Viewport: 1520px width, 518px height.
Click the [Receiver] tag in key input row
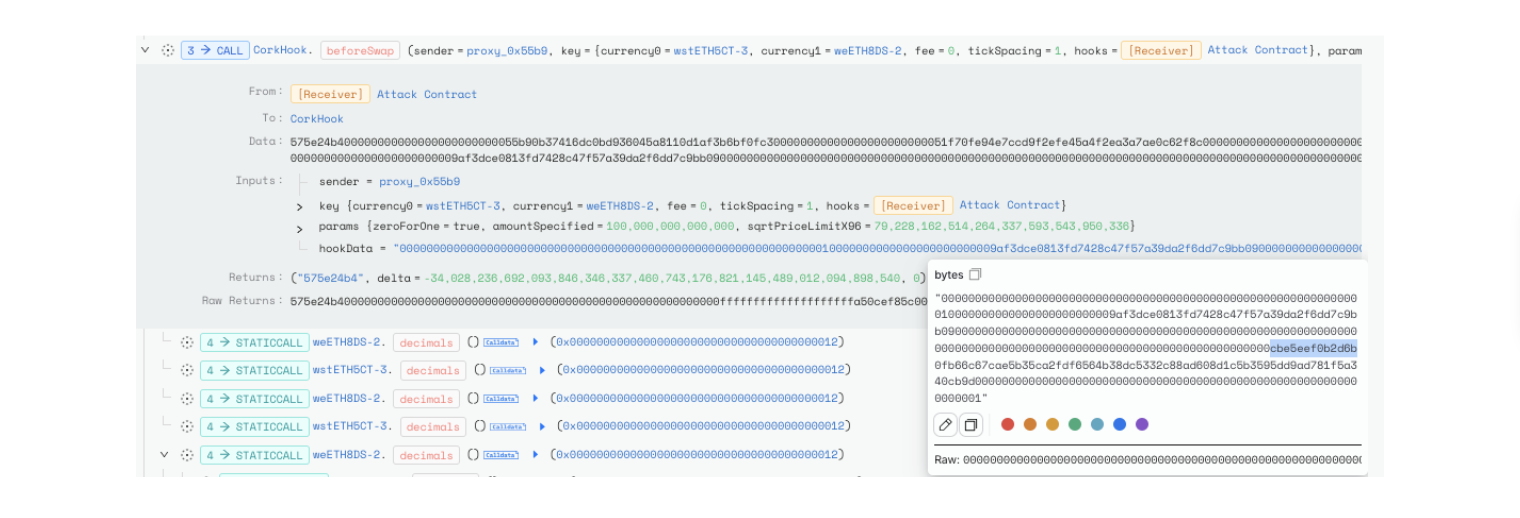pyautogui.click(x=913, y=205)
